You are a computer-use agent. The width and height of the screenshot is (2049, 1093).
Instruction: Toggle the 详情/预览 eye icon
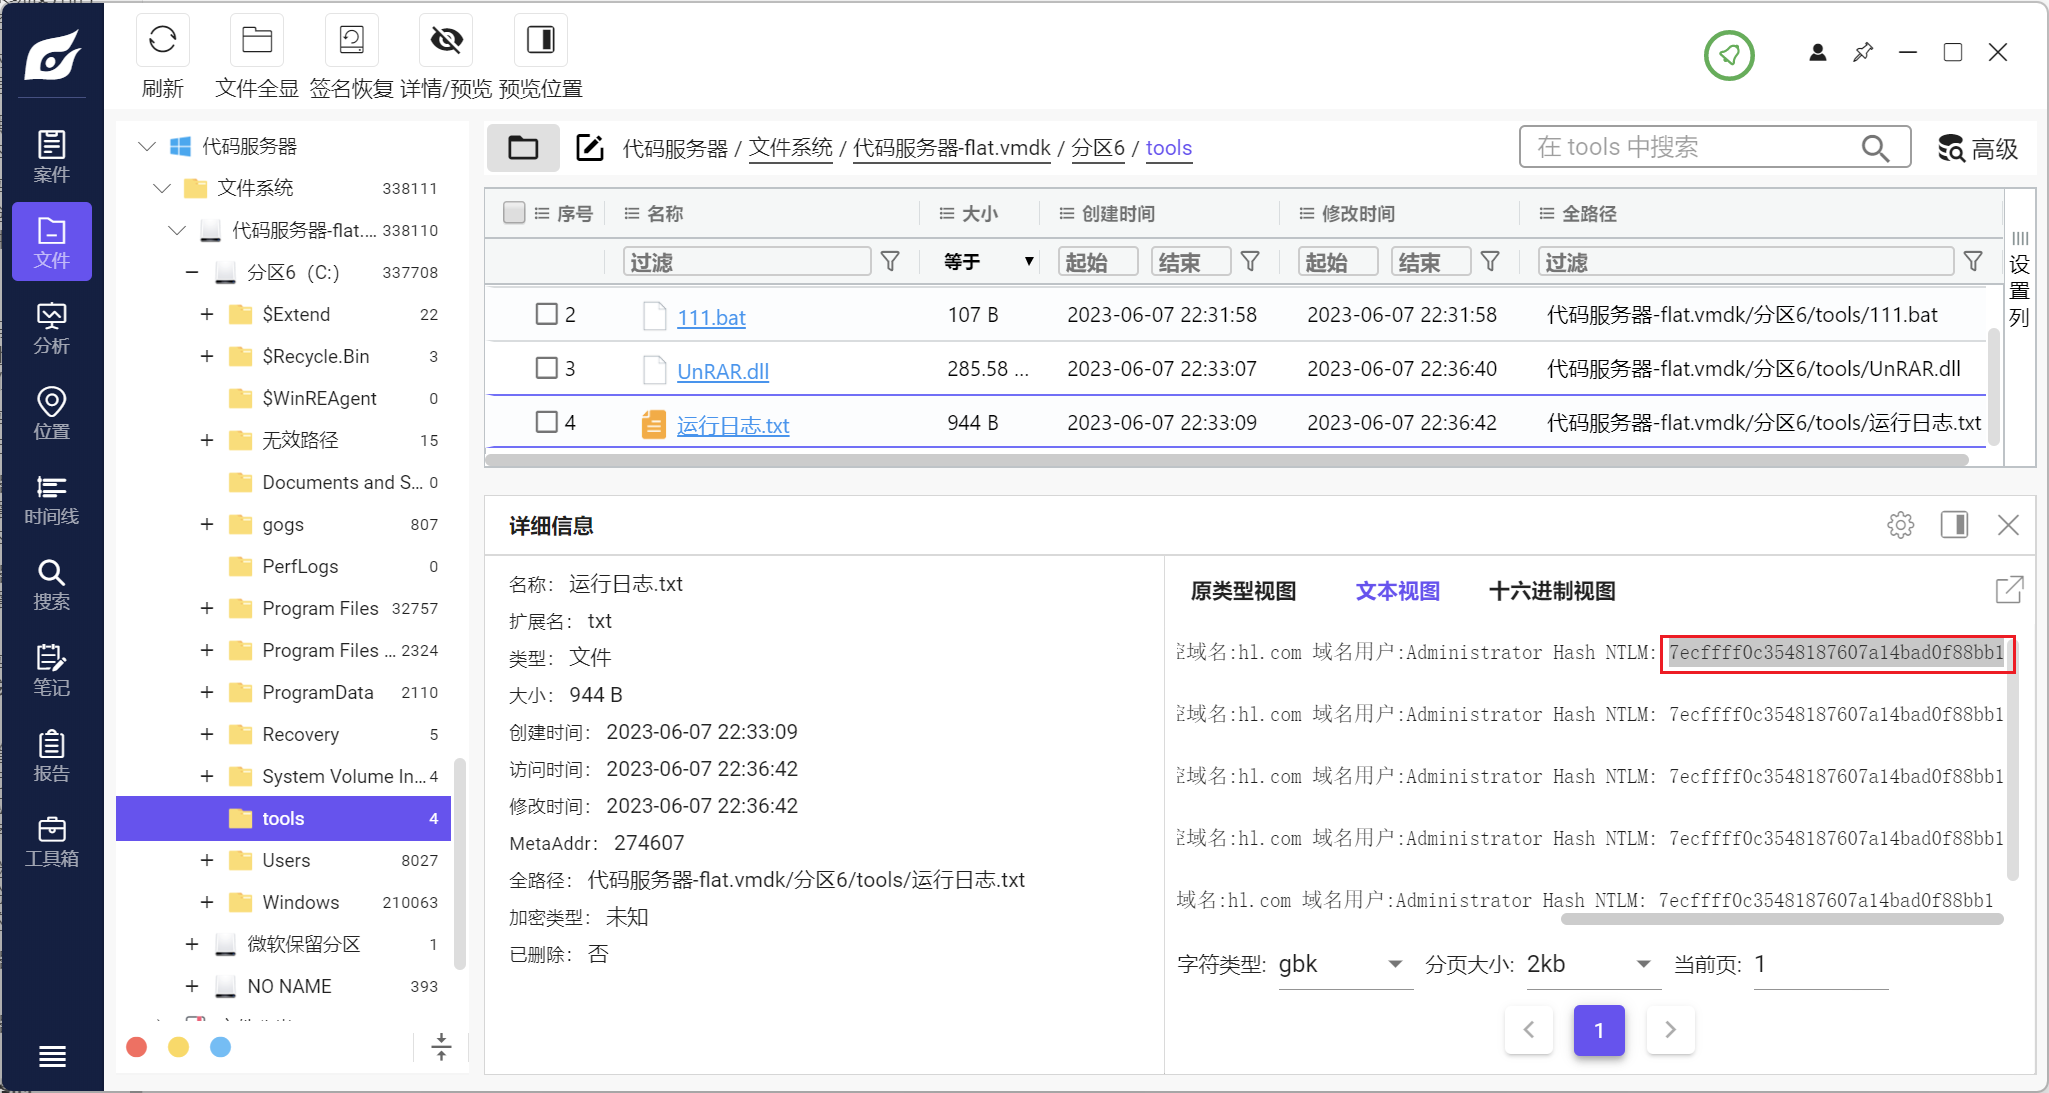click(446, 40)
